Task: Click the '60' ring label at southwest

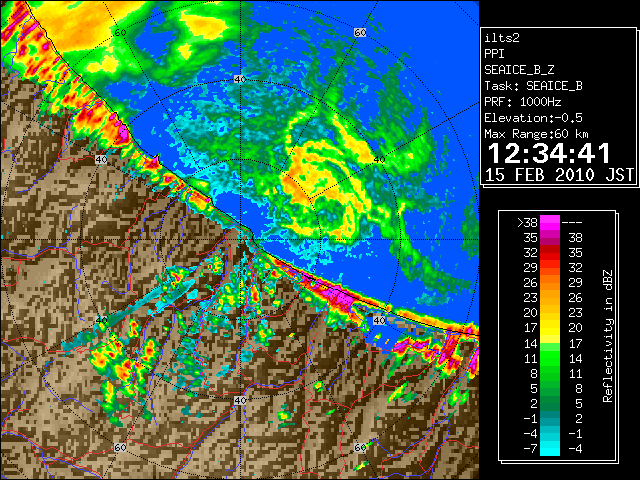Action: pyautogui.click(x=120, y=447)
